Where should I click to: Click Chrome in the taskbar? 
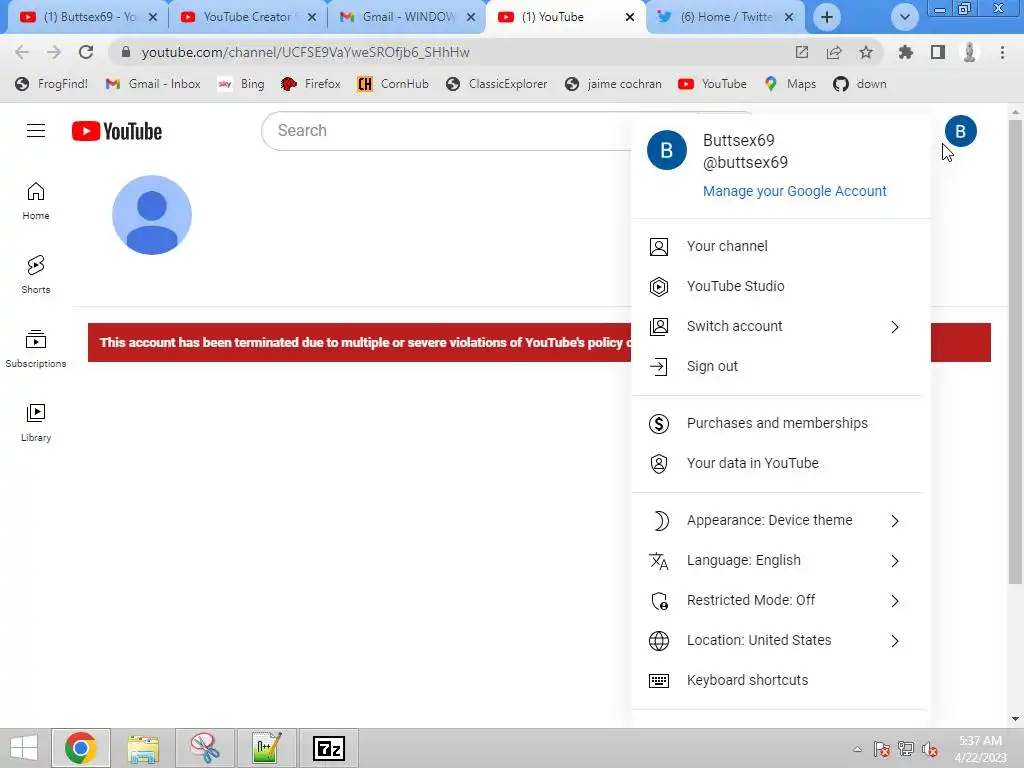[80, 748]
